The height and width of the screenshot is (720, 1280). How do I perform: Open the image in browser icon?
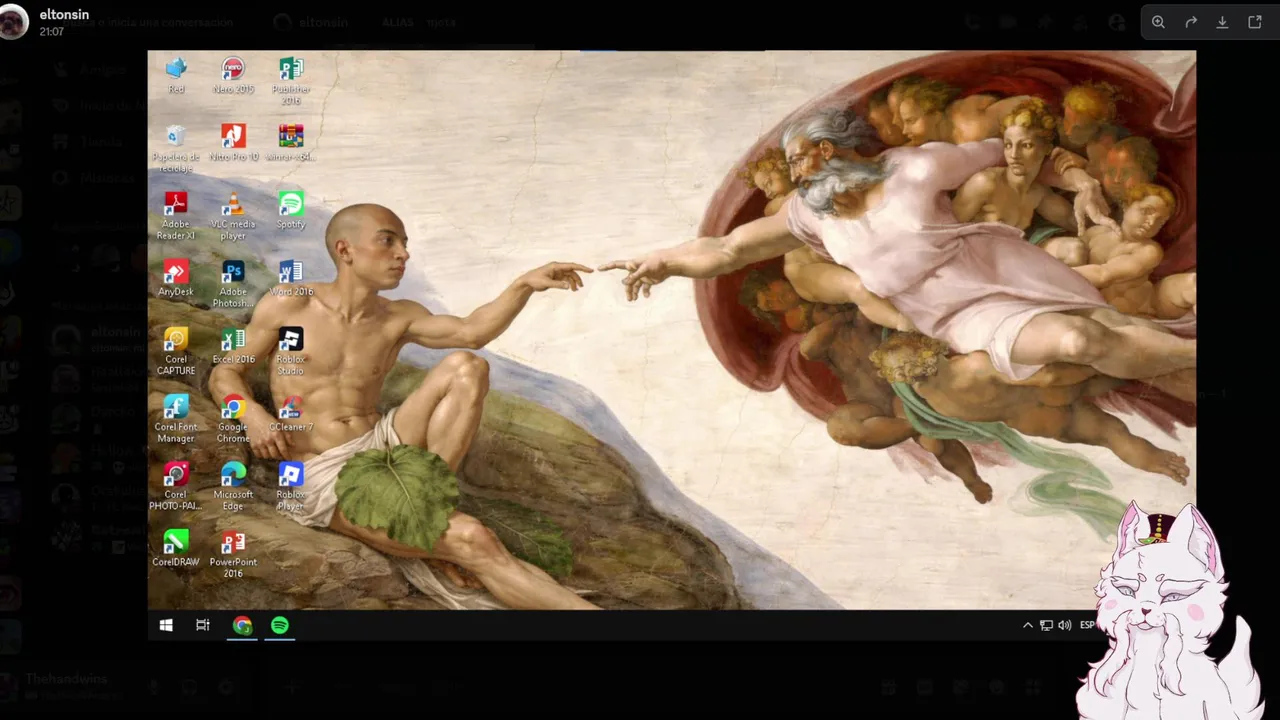click(x=1255, y=22)
